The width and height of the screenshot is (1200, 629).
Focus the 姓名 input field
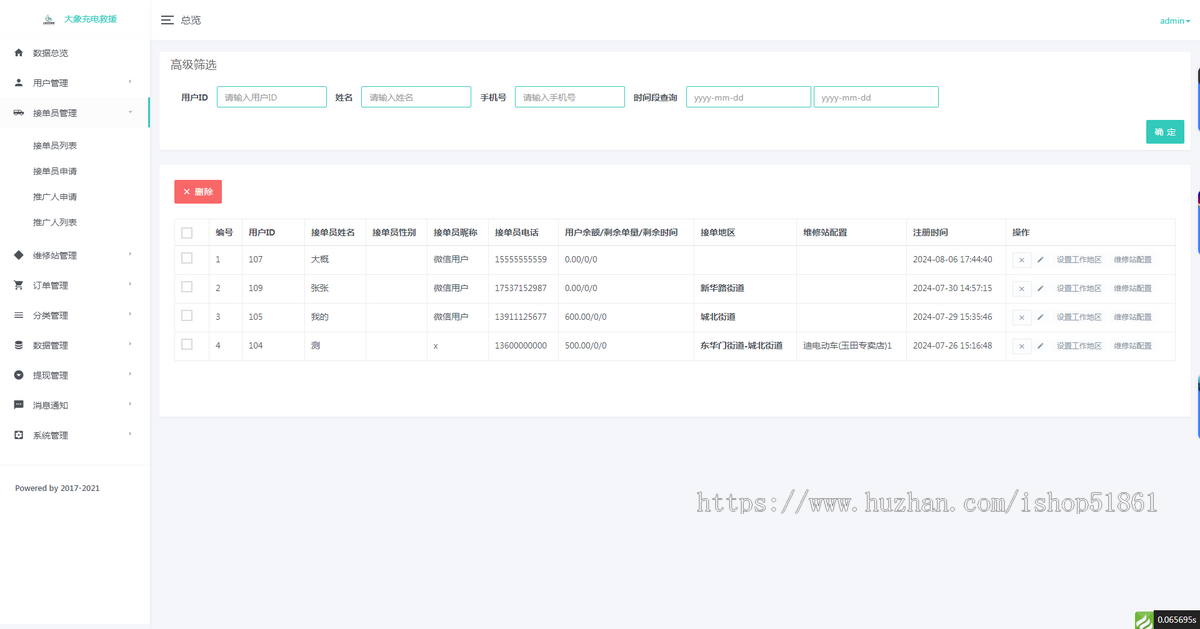(x=416, y=97)
